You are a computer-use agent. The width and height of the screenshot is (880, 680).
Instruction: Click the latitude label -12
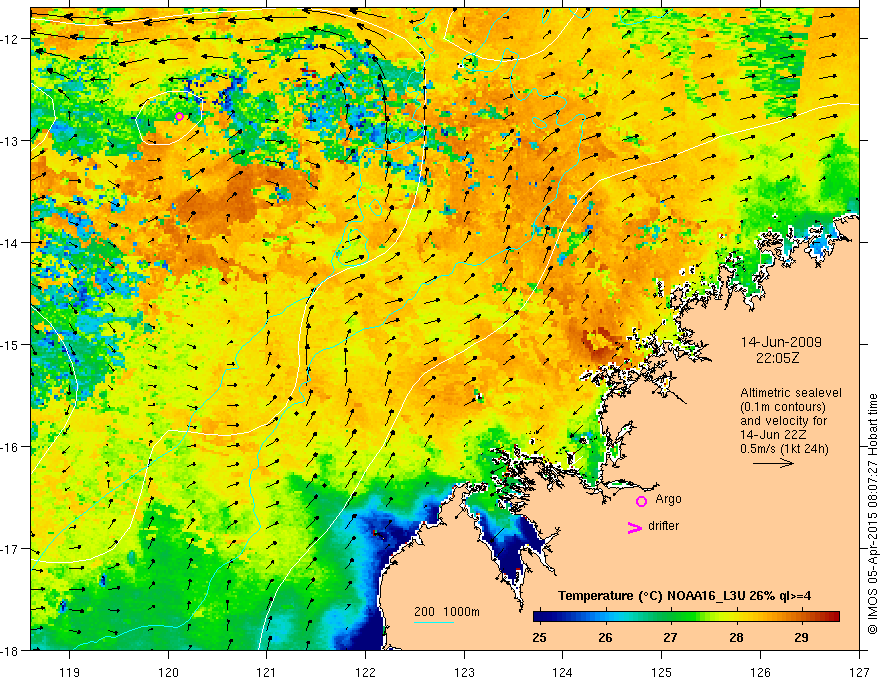pos(11,39)
